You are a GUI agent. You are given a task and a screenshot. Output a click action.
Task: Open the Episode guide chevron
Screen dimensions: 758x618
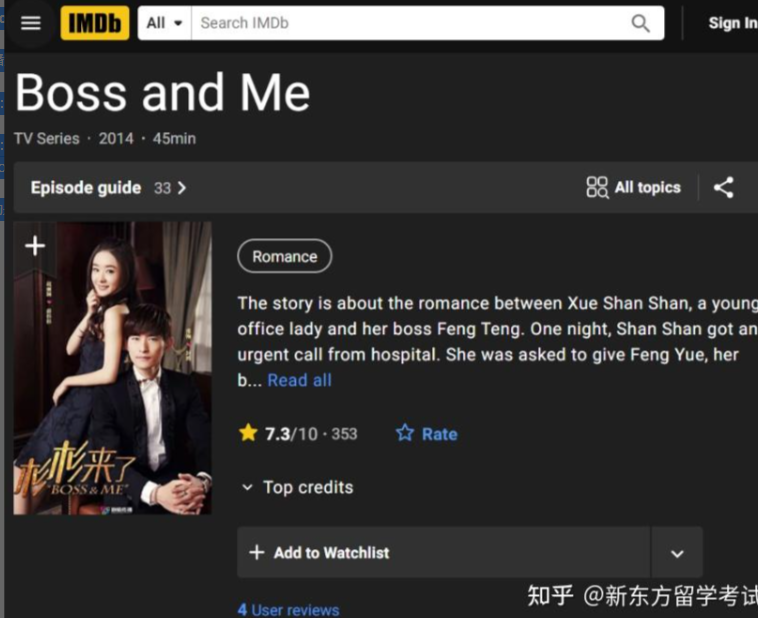point(182,188)
